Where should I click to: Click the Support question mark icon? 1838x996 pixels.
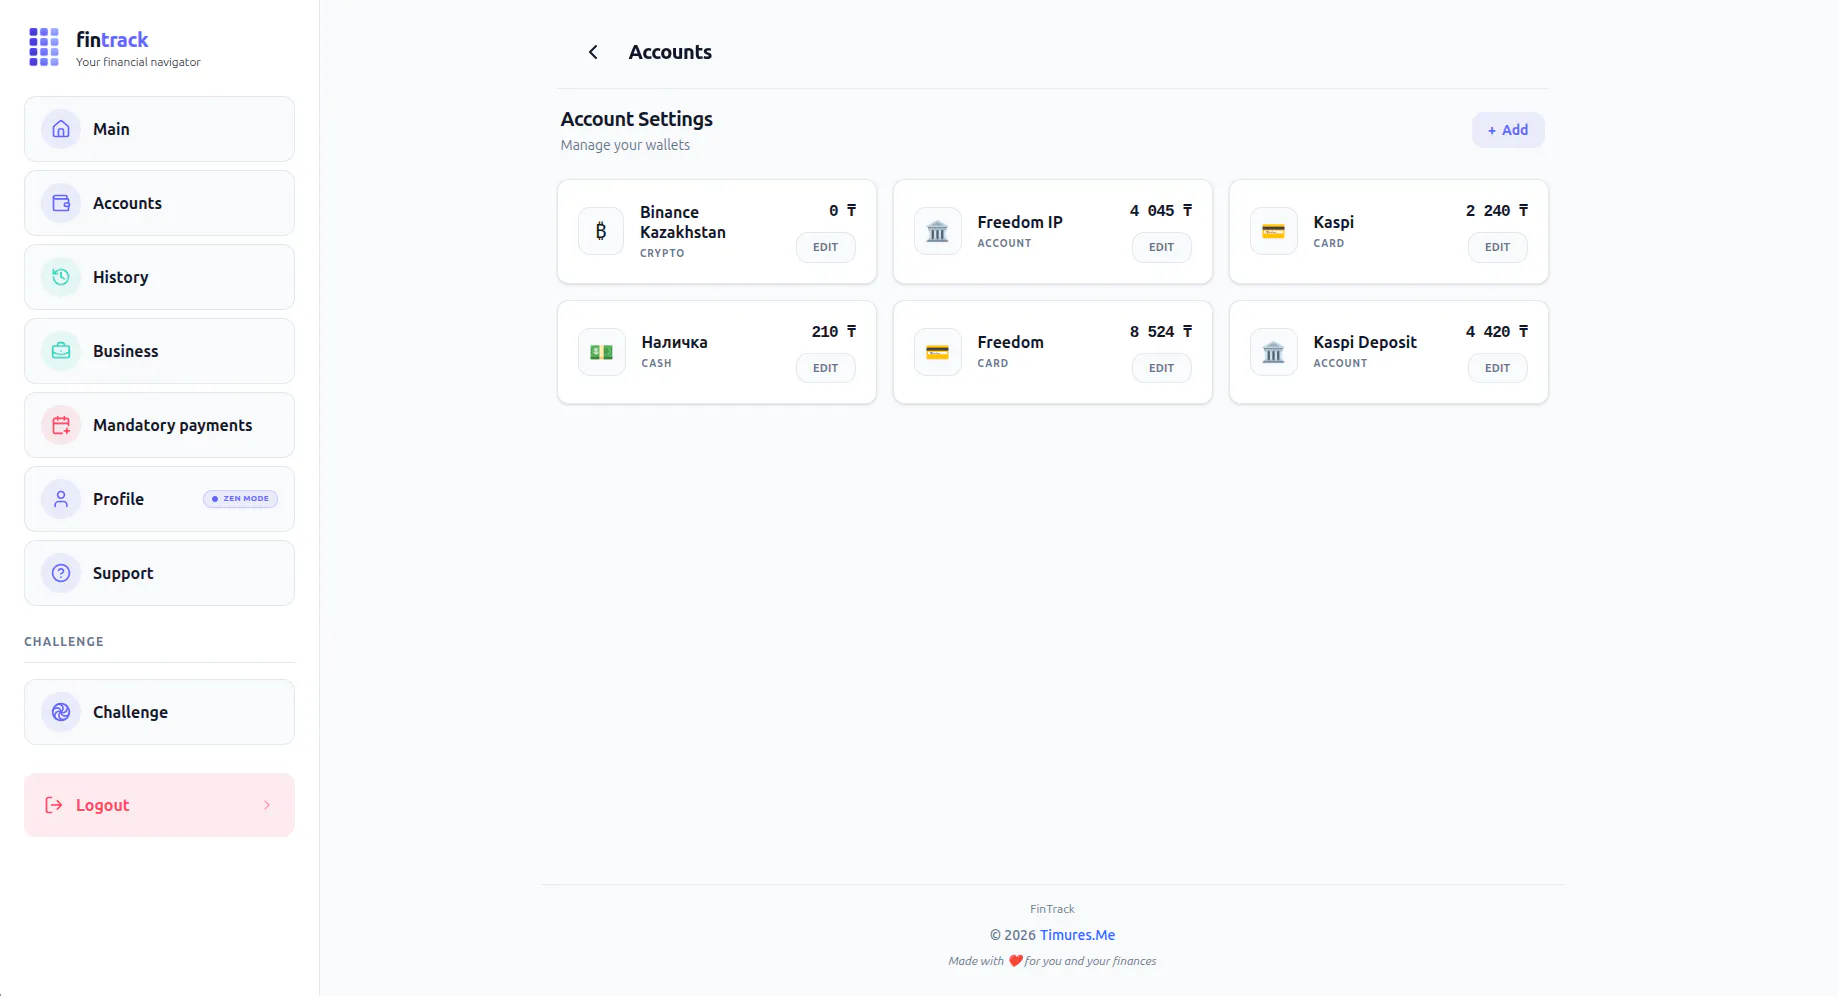pos(61,573)
